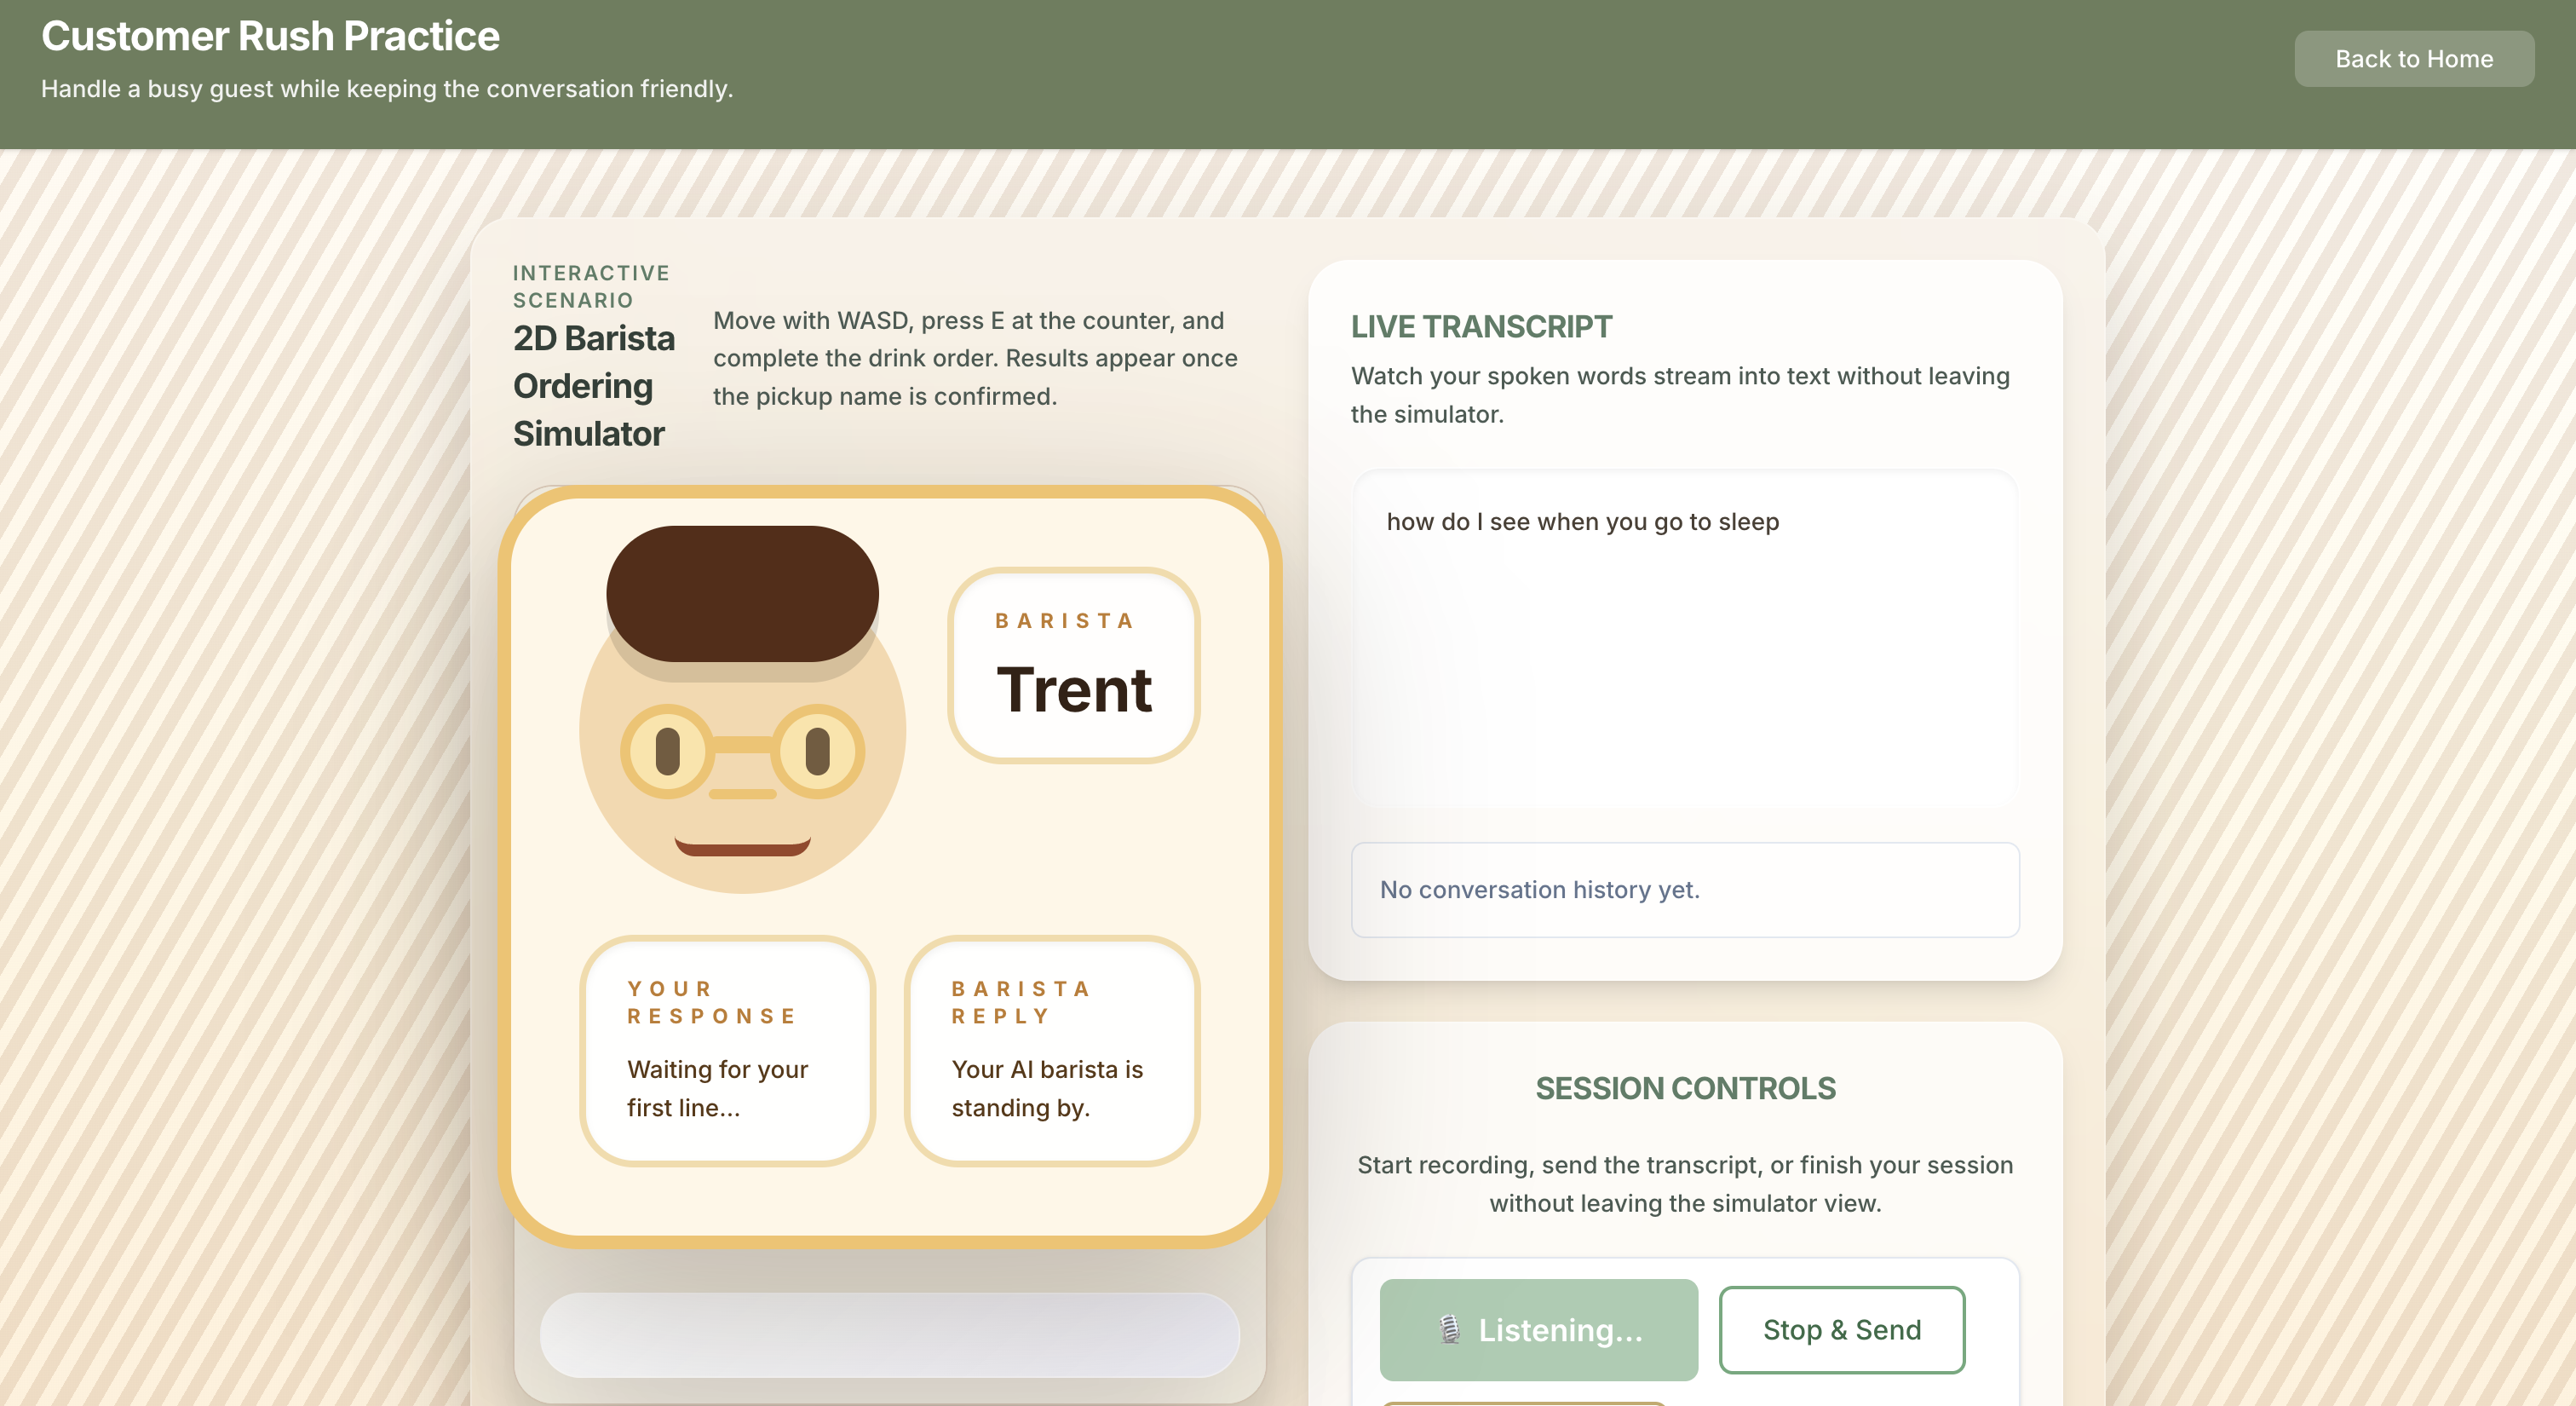
Task: Click the Customer Rush Practice title
Action: point(270,37)
